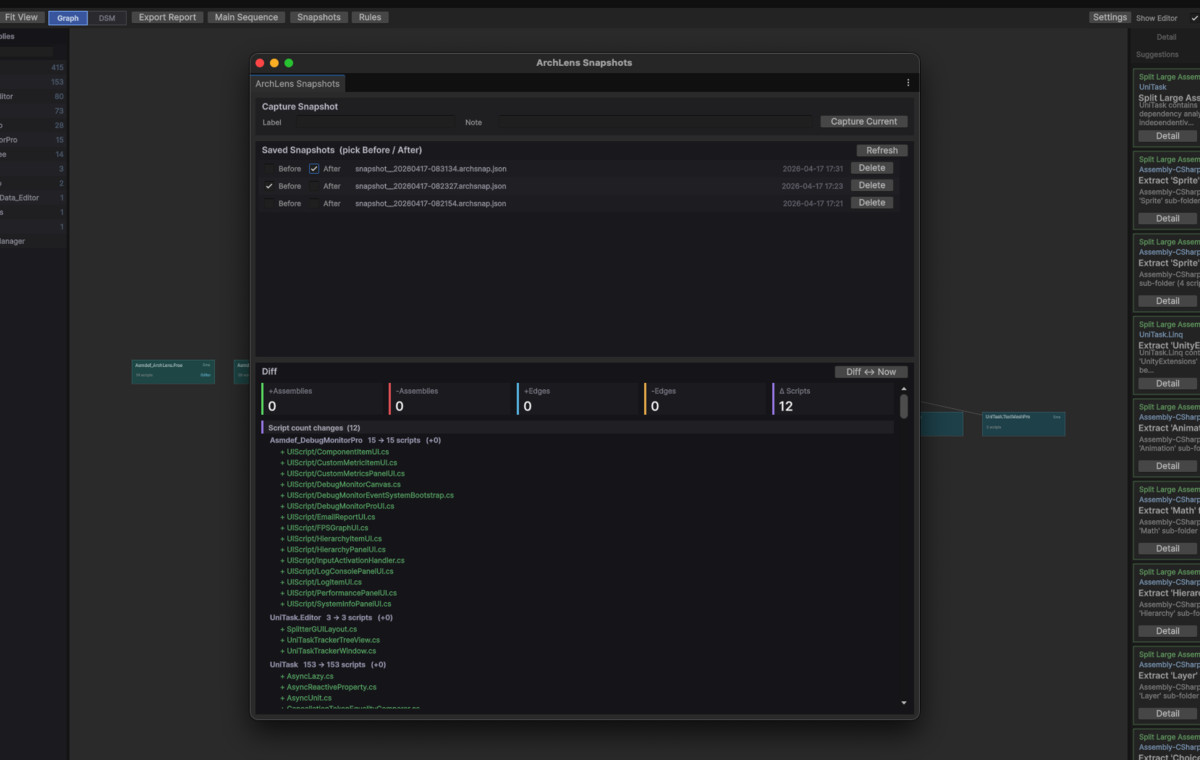The width and height of the screenshot is (1200, 760).
Task: Switch to the Graph view tab
Action: [x=68, y=18]
